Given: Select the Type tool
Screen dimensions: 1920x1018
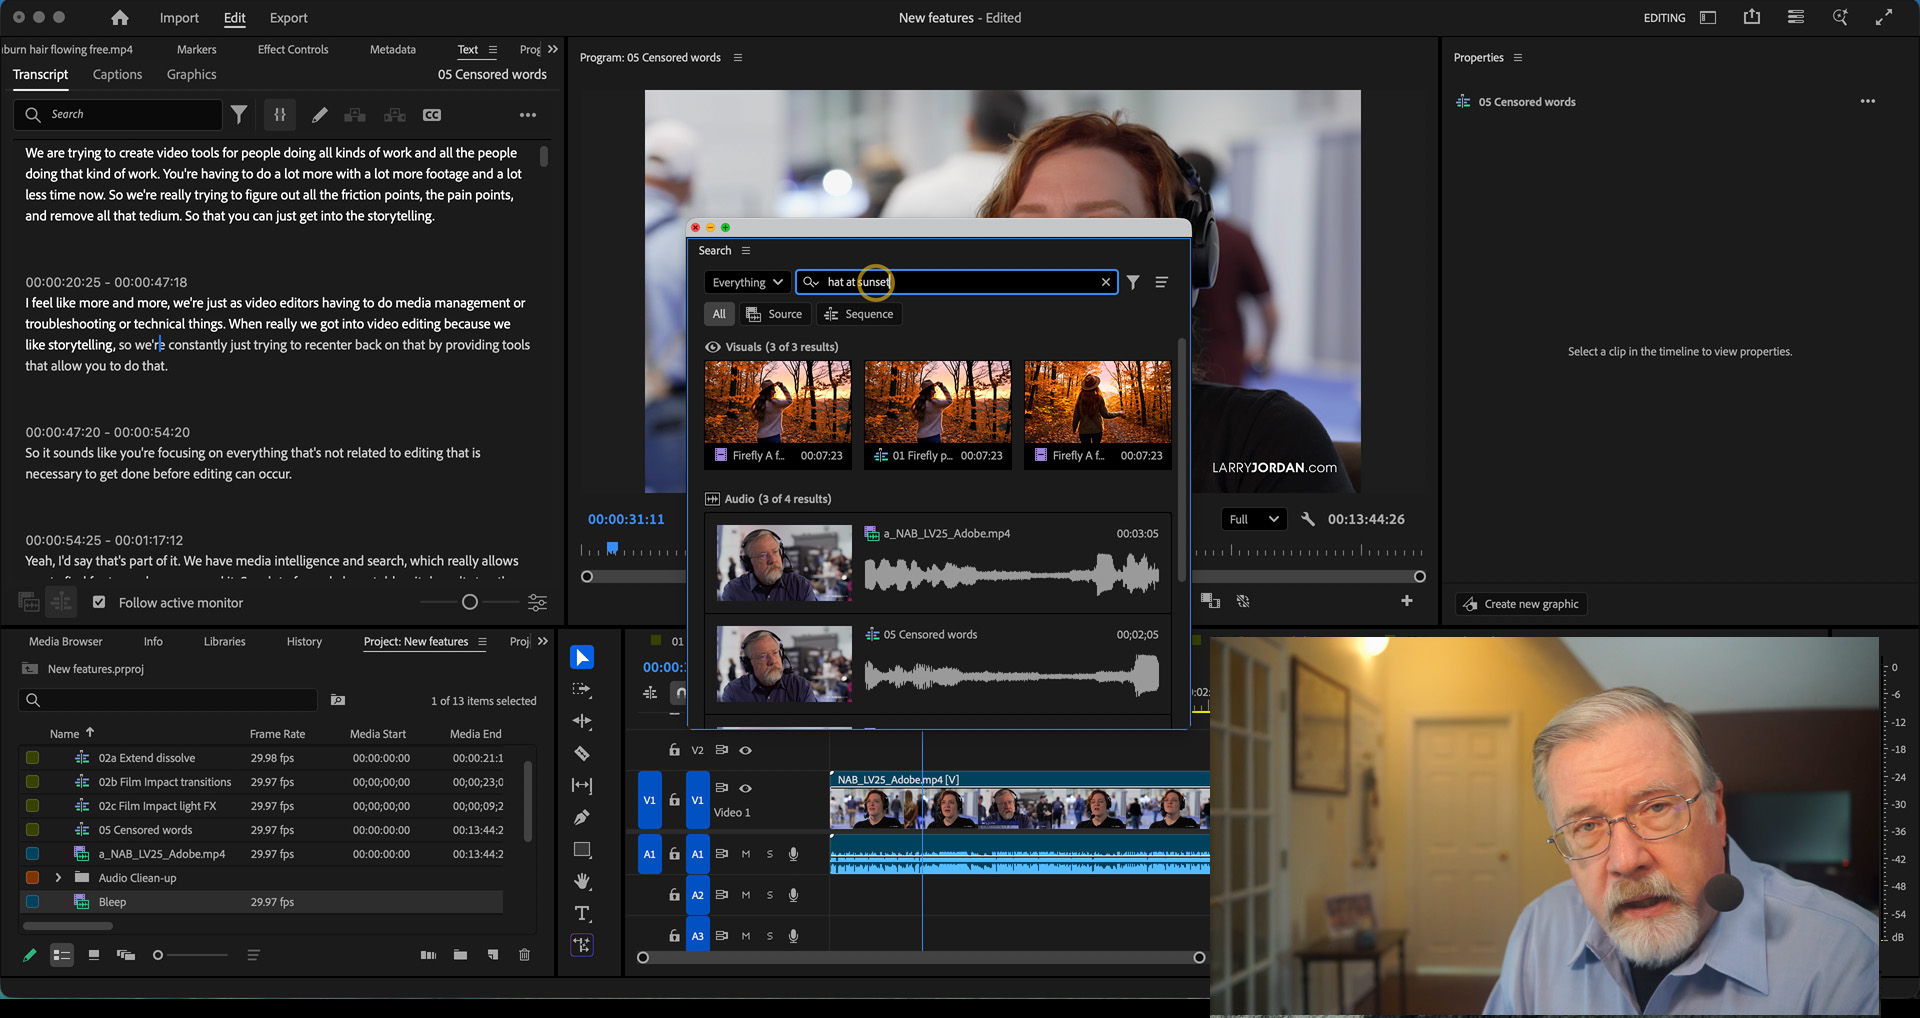Looking at the screenshot, I should tap(582, 913).
